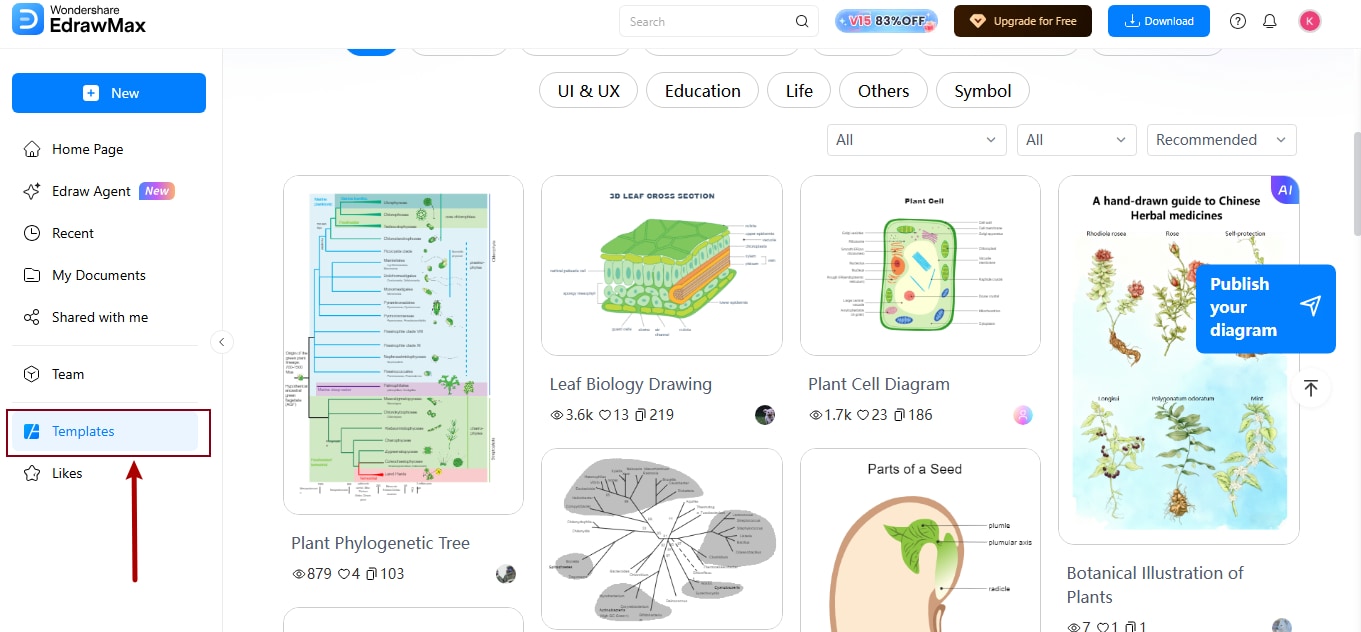
Task: Open Likes via the heart icon
Action: click(31, 473)
